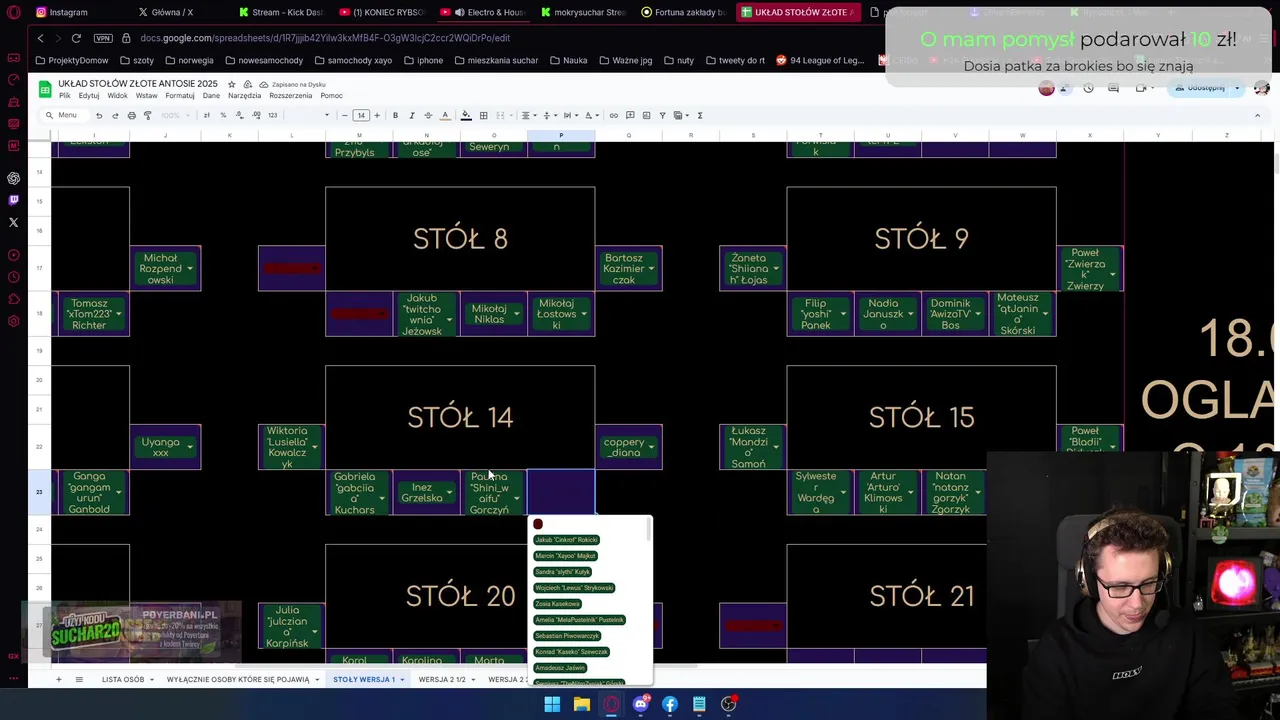
Task: Toggle italic text formatting
Action: click(411, 115)
